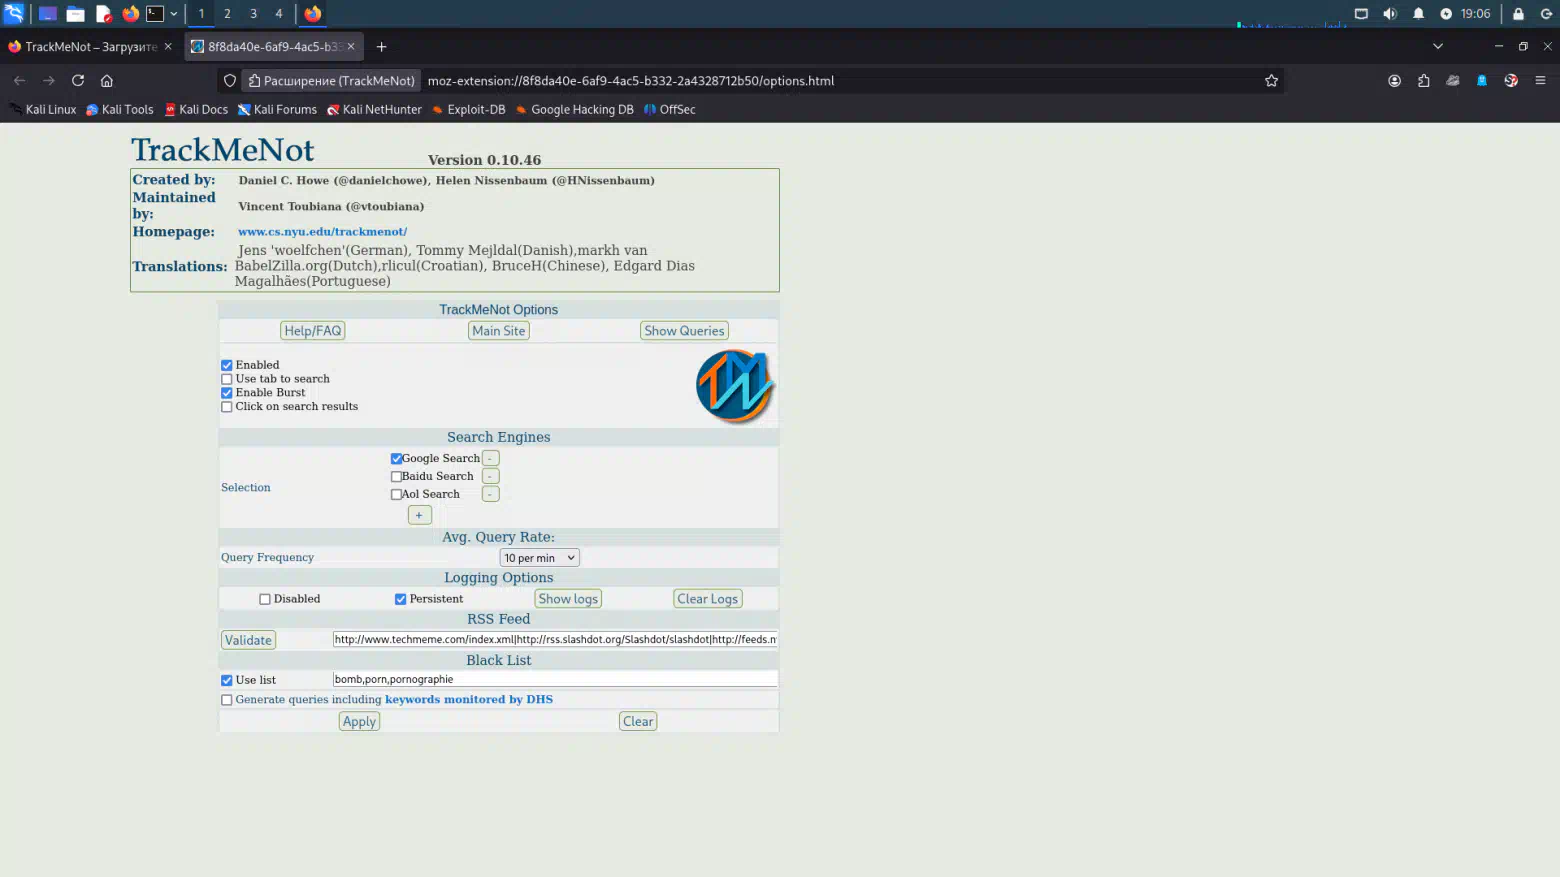
Task: Click the display panel icon in the system tray
Action: point(1361,14)
